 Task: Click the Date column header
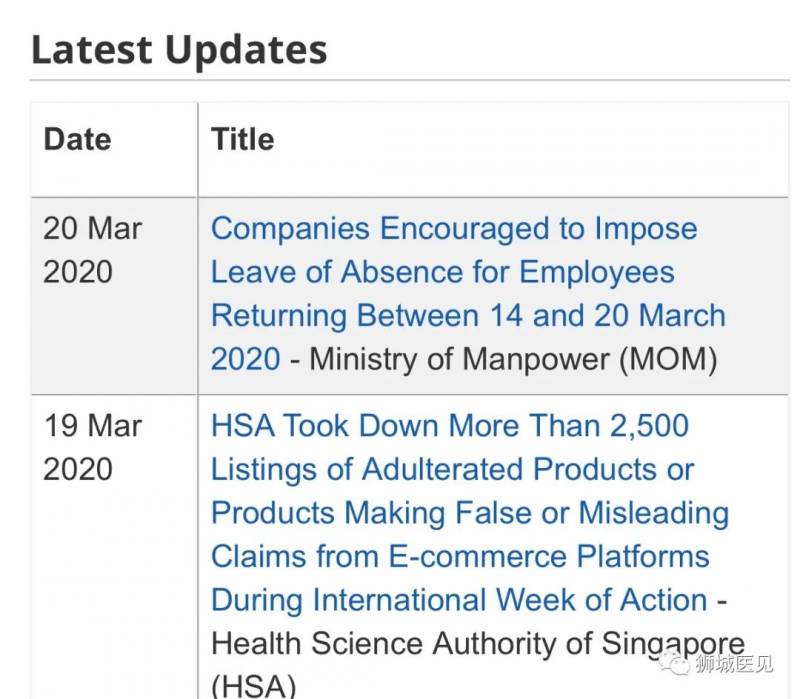coord(78,139)
